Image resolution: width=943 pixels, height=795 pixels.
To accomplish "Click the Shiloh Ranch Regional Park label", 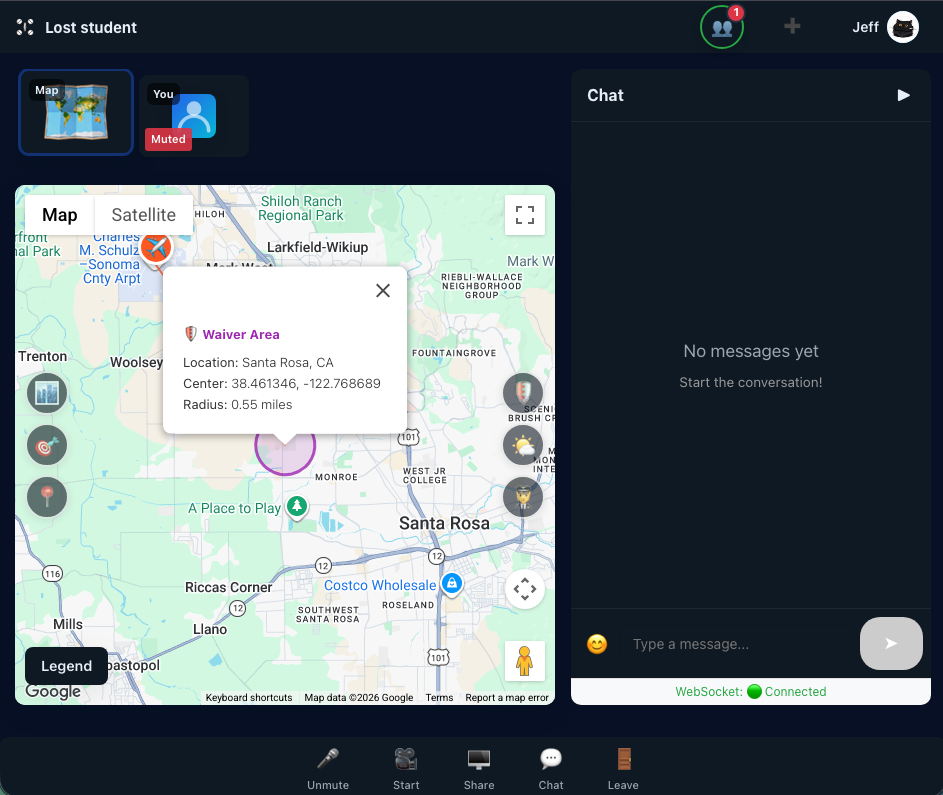I will tap(301, 208).
